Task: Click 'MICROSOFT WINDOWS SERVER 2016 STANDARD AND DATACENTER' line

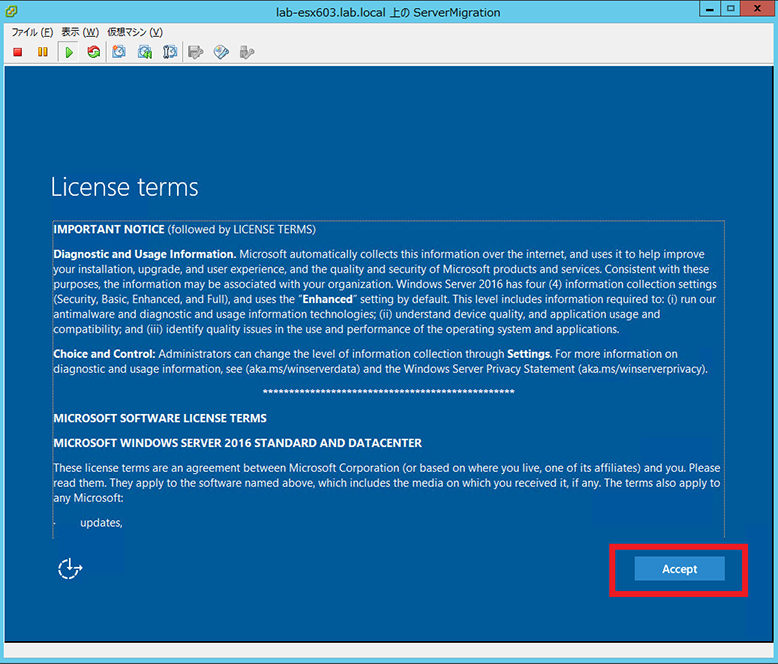Action: 238,443
